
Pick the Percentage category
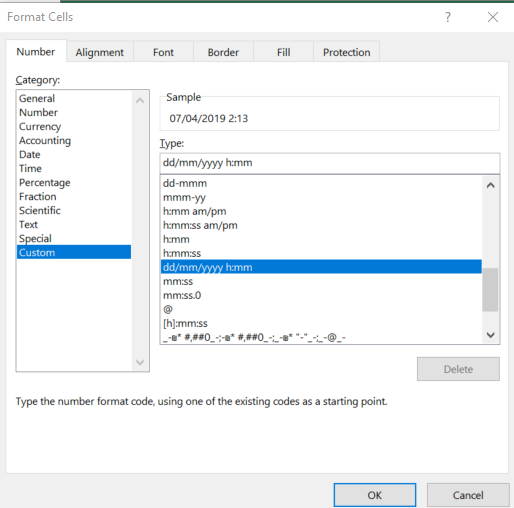(74, 182)
